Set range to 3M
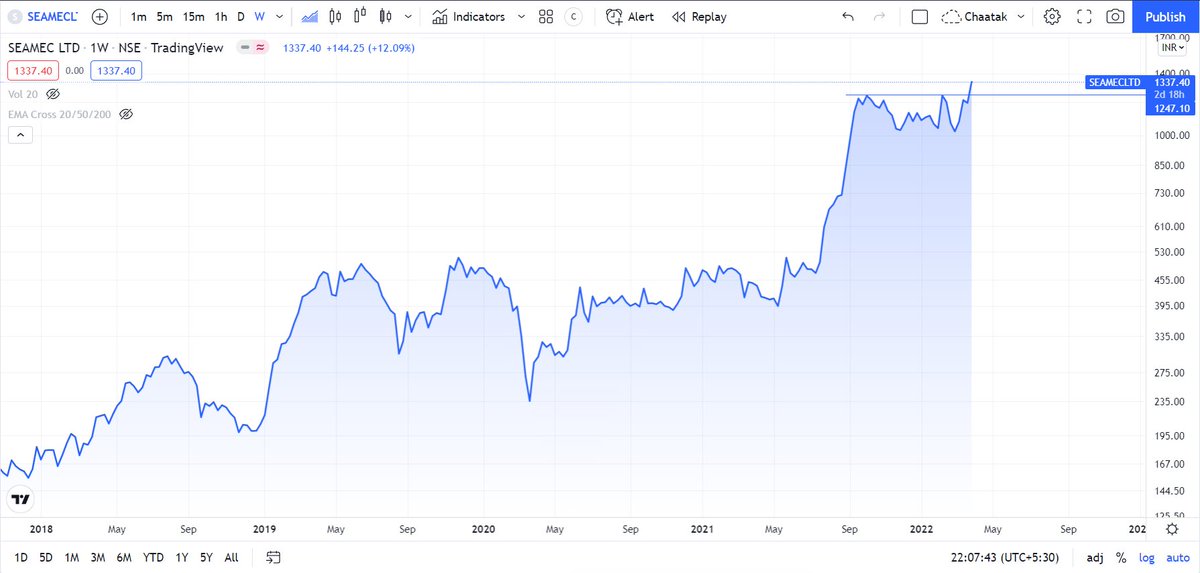The image size is (1200, 573). pos(98,557)
